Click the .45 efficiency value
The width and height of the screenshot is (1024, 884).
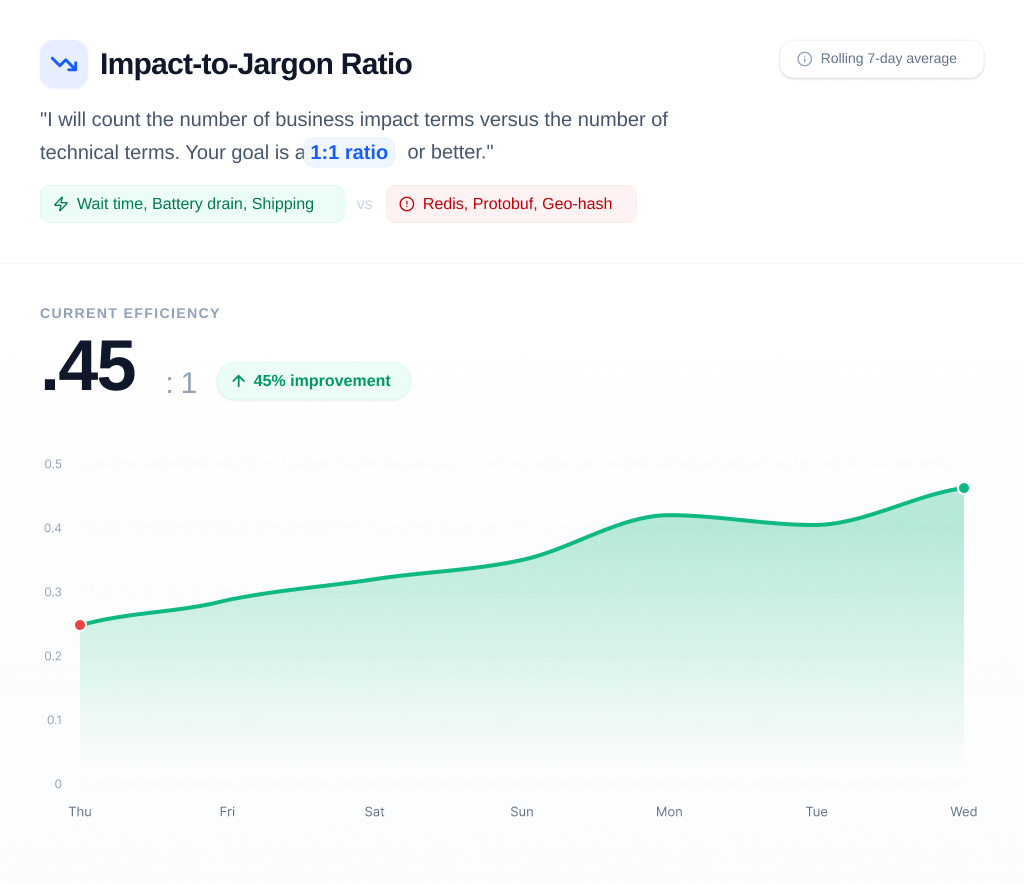click(88, 367)
